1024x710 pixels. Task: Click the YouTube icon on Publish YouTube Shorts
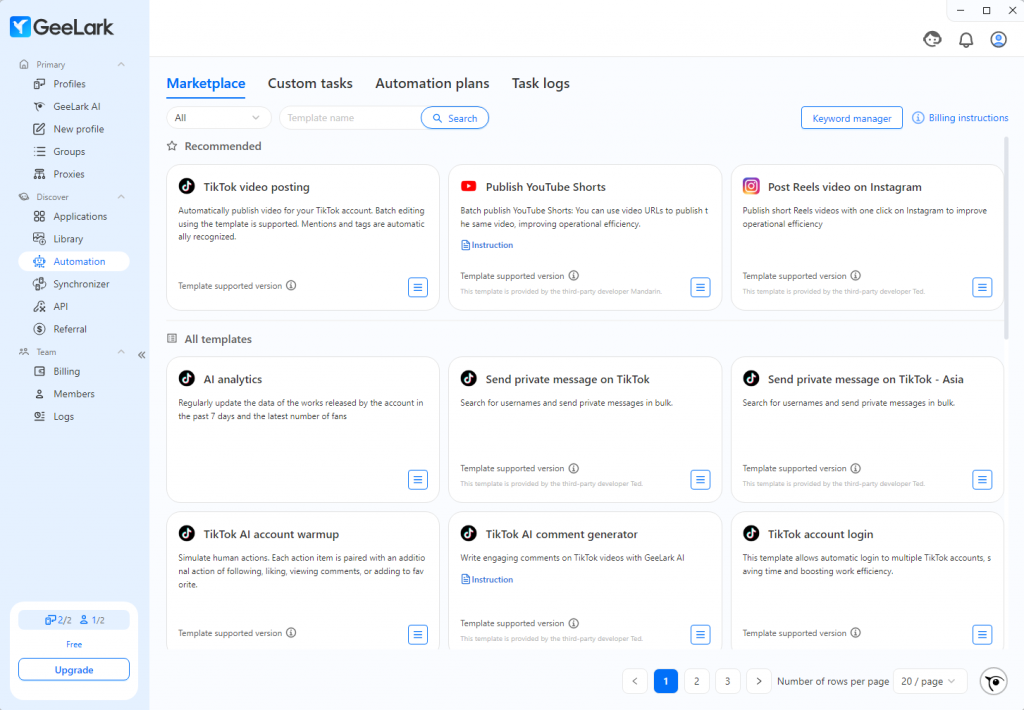coord(468,186)
